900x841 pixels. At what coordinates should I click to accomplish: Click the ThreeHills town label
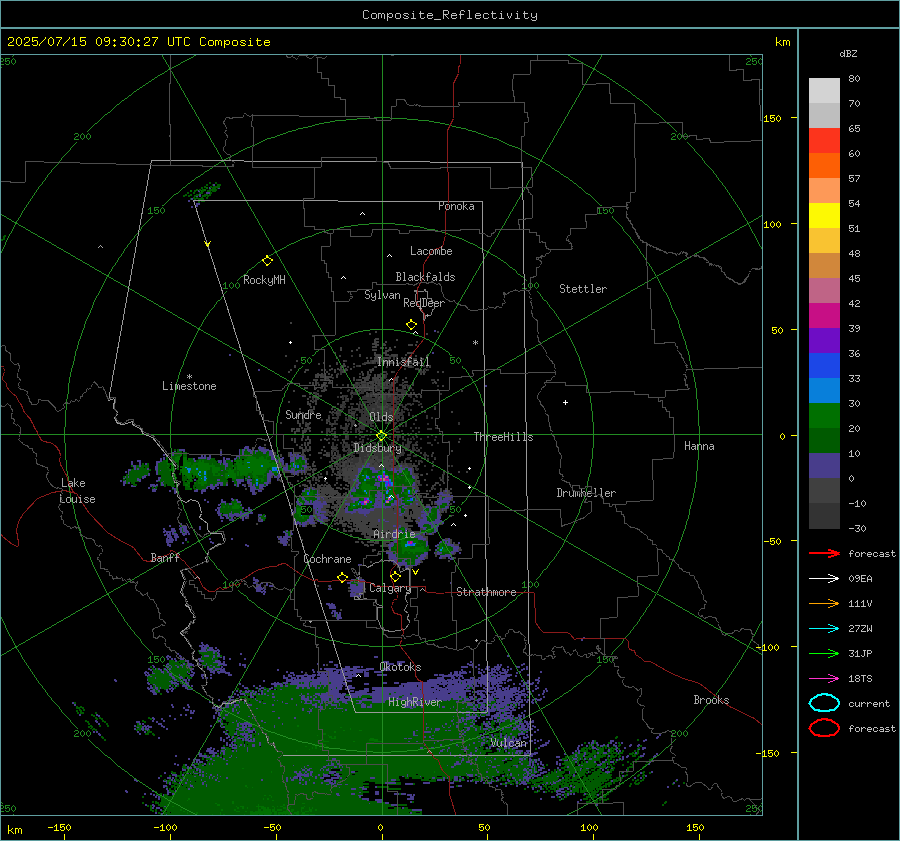(503, 437)
